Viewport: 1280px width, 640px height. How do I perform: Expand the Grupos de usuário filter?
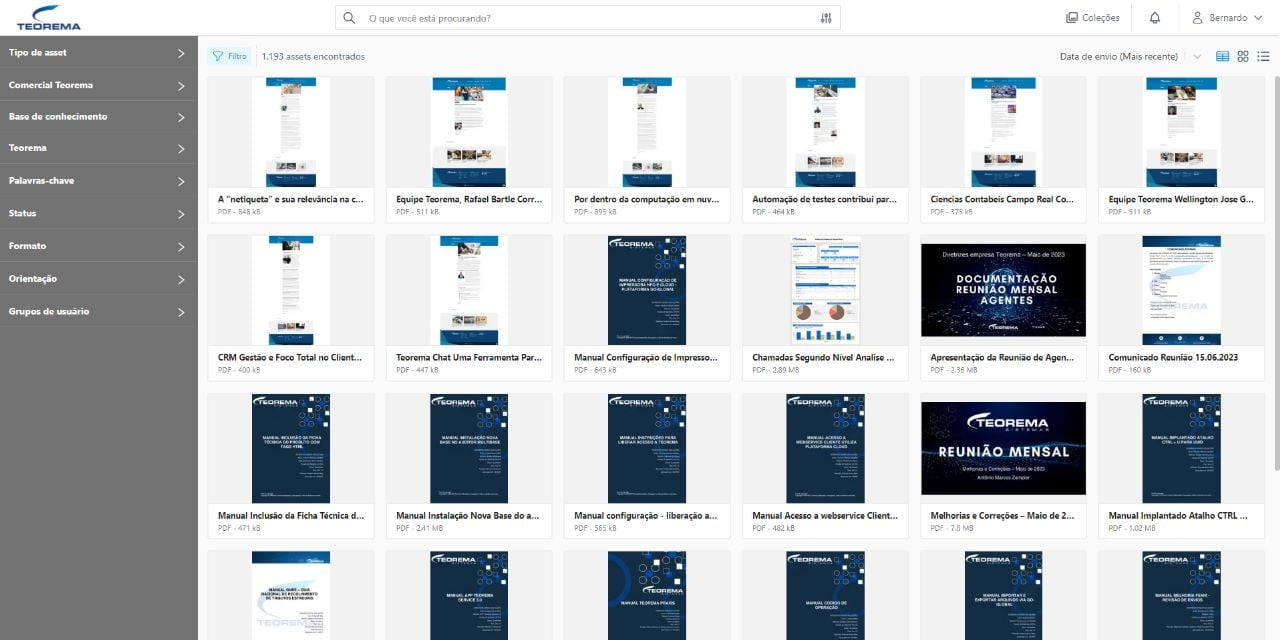pos(99,312)
